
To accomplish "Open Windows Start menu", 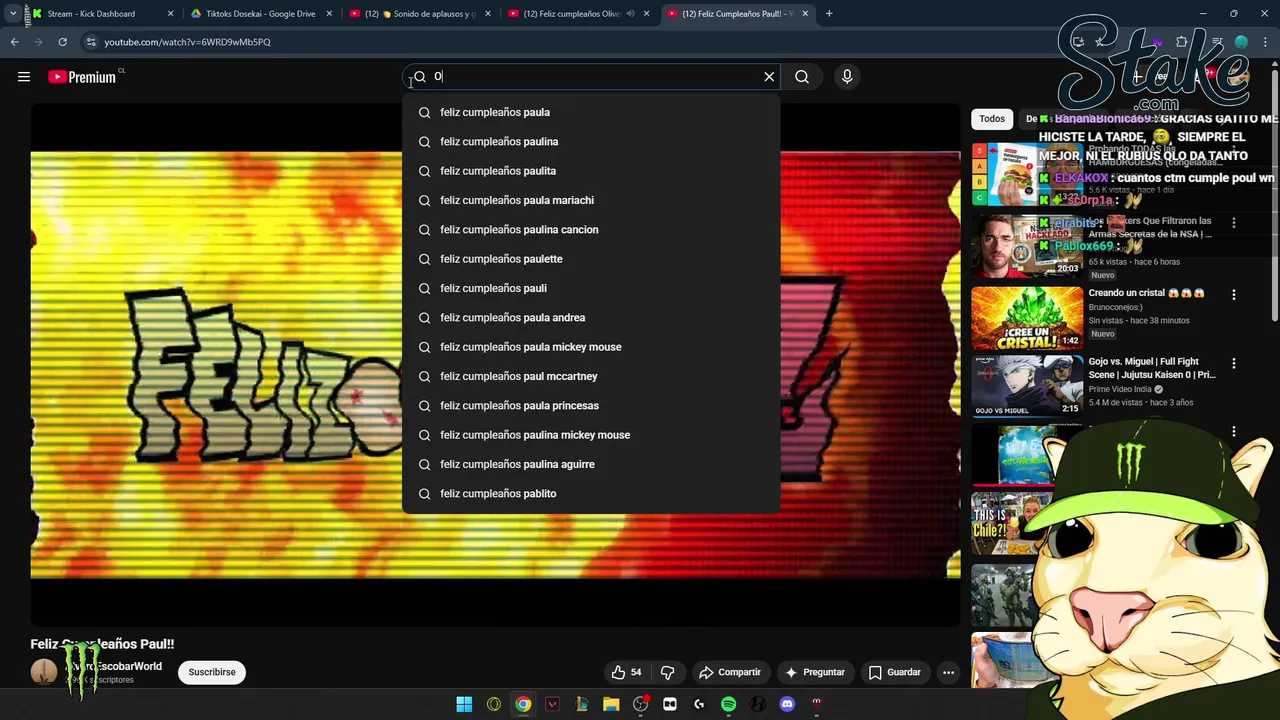I will pyautogui.click(x=464, y=704).
